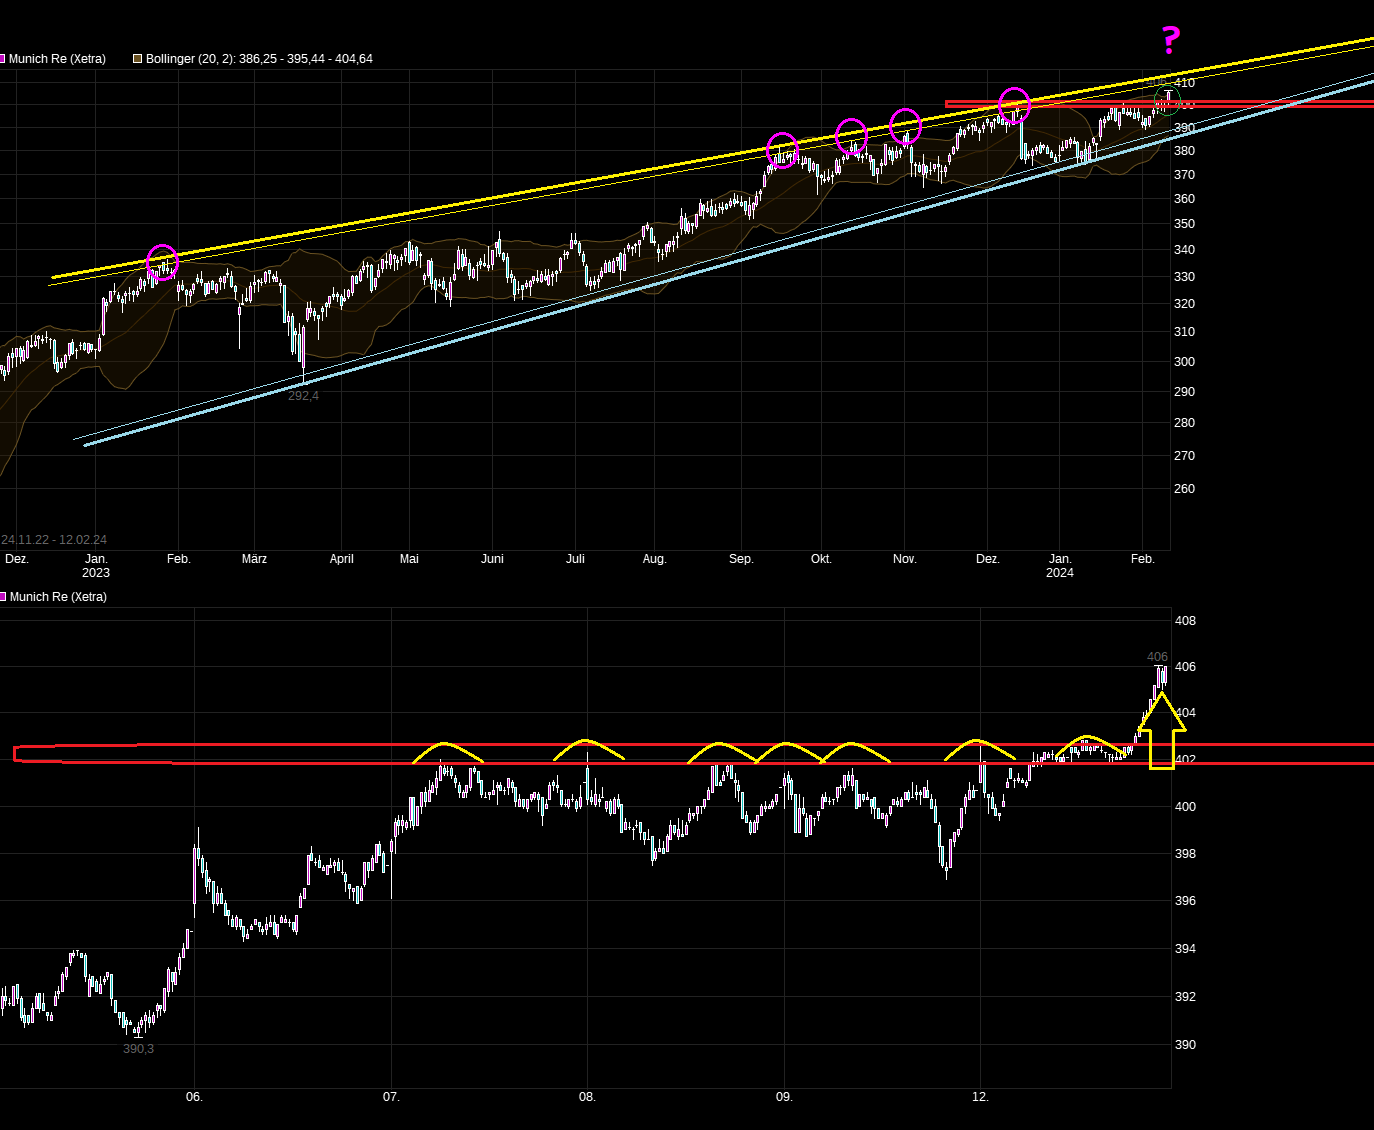The height and width of the screenshot is (1130, 1374).
Task: Click the 390,3 low label in lower chart
Action: tap(137, 1049)
